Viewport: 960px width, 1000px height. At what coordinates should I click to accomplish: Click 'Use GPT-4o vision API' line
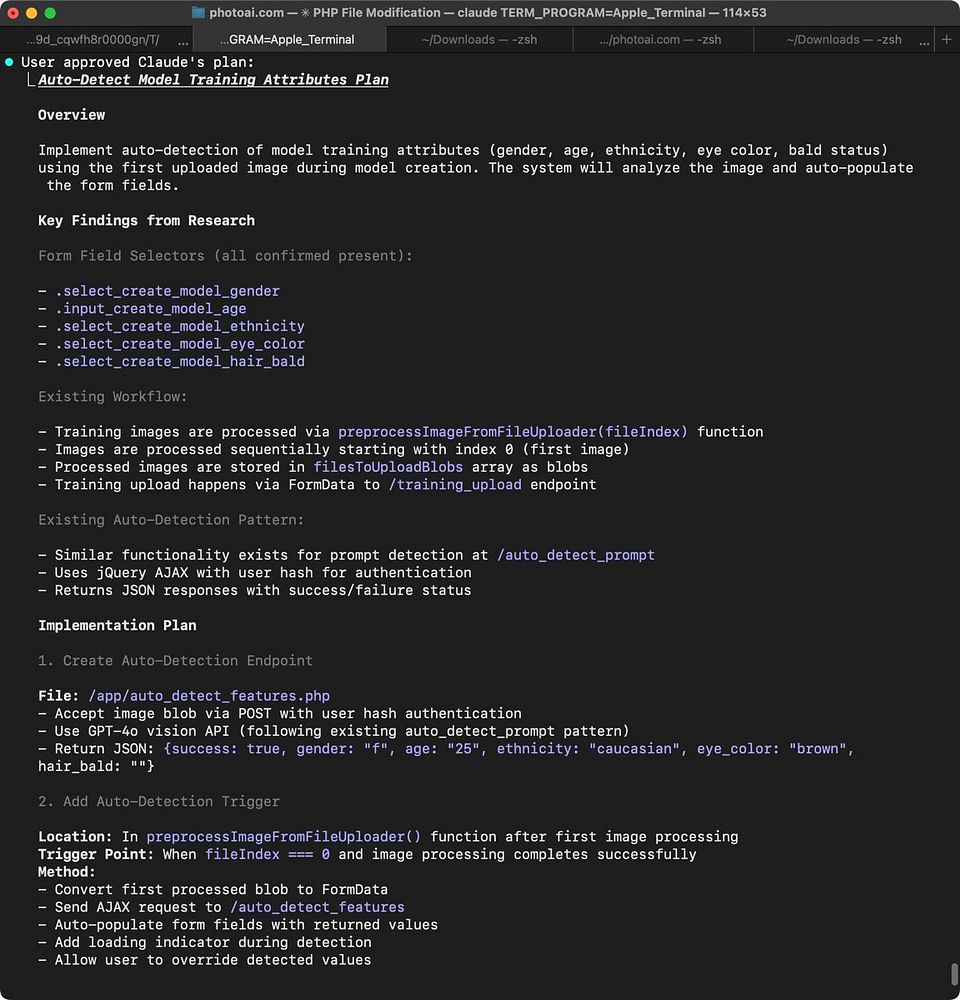coord(334,731)
